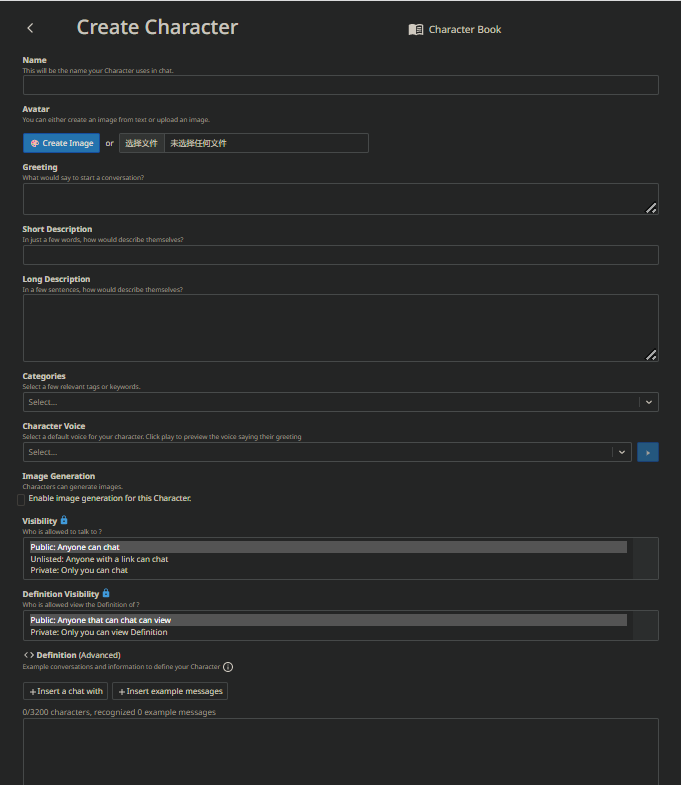The width and height of the screenshot is (681, 785).
Task: Click Insert example messages button
Action: click(170, 691)
